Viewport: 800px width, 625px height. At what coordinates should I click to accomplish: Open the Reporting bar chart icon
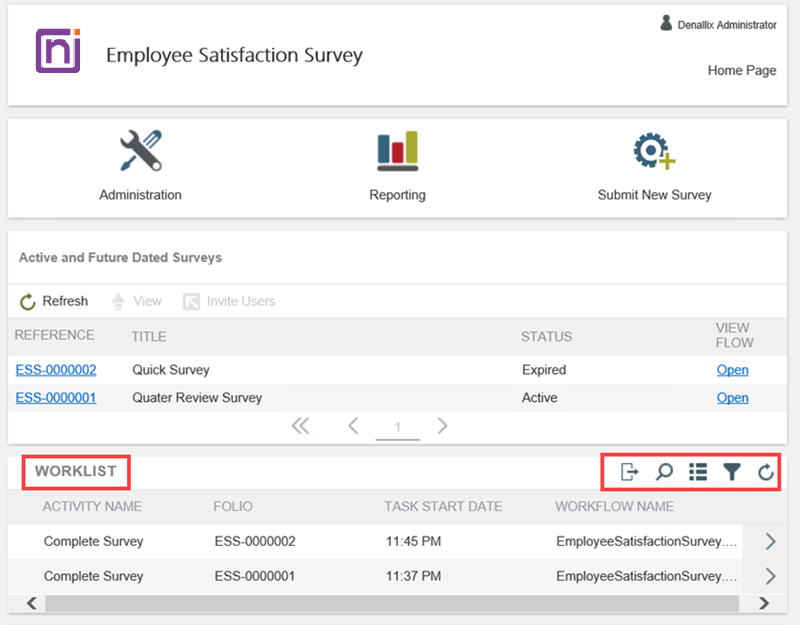397,152
